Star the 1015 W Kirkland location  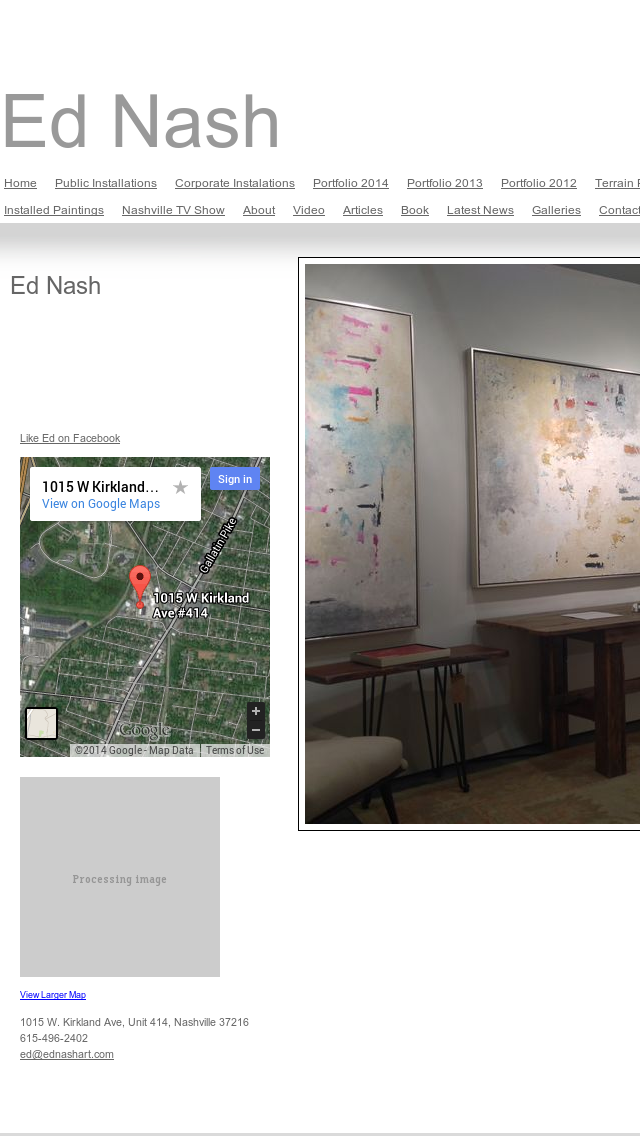point(180,488)
